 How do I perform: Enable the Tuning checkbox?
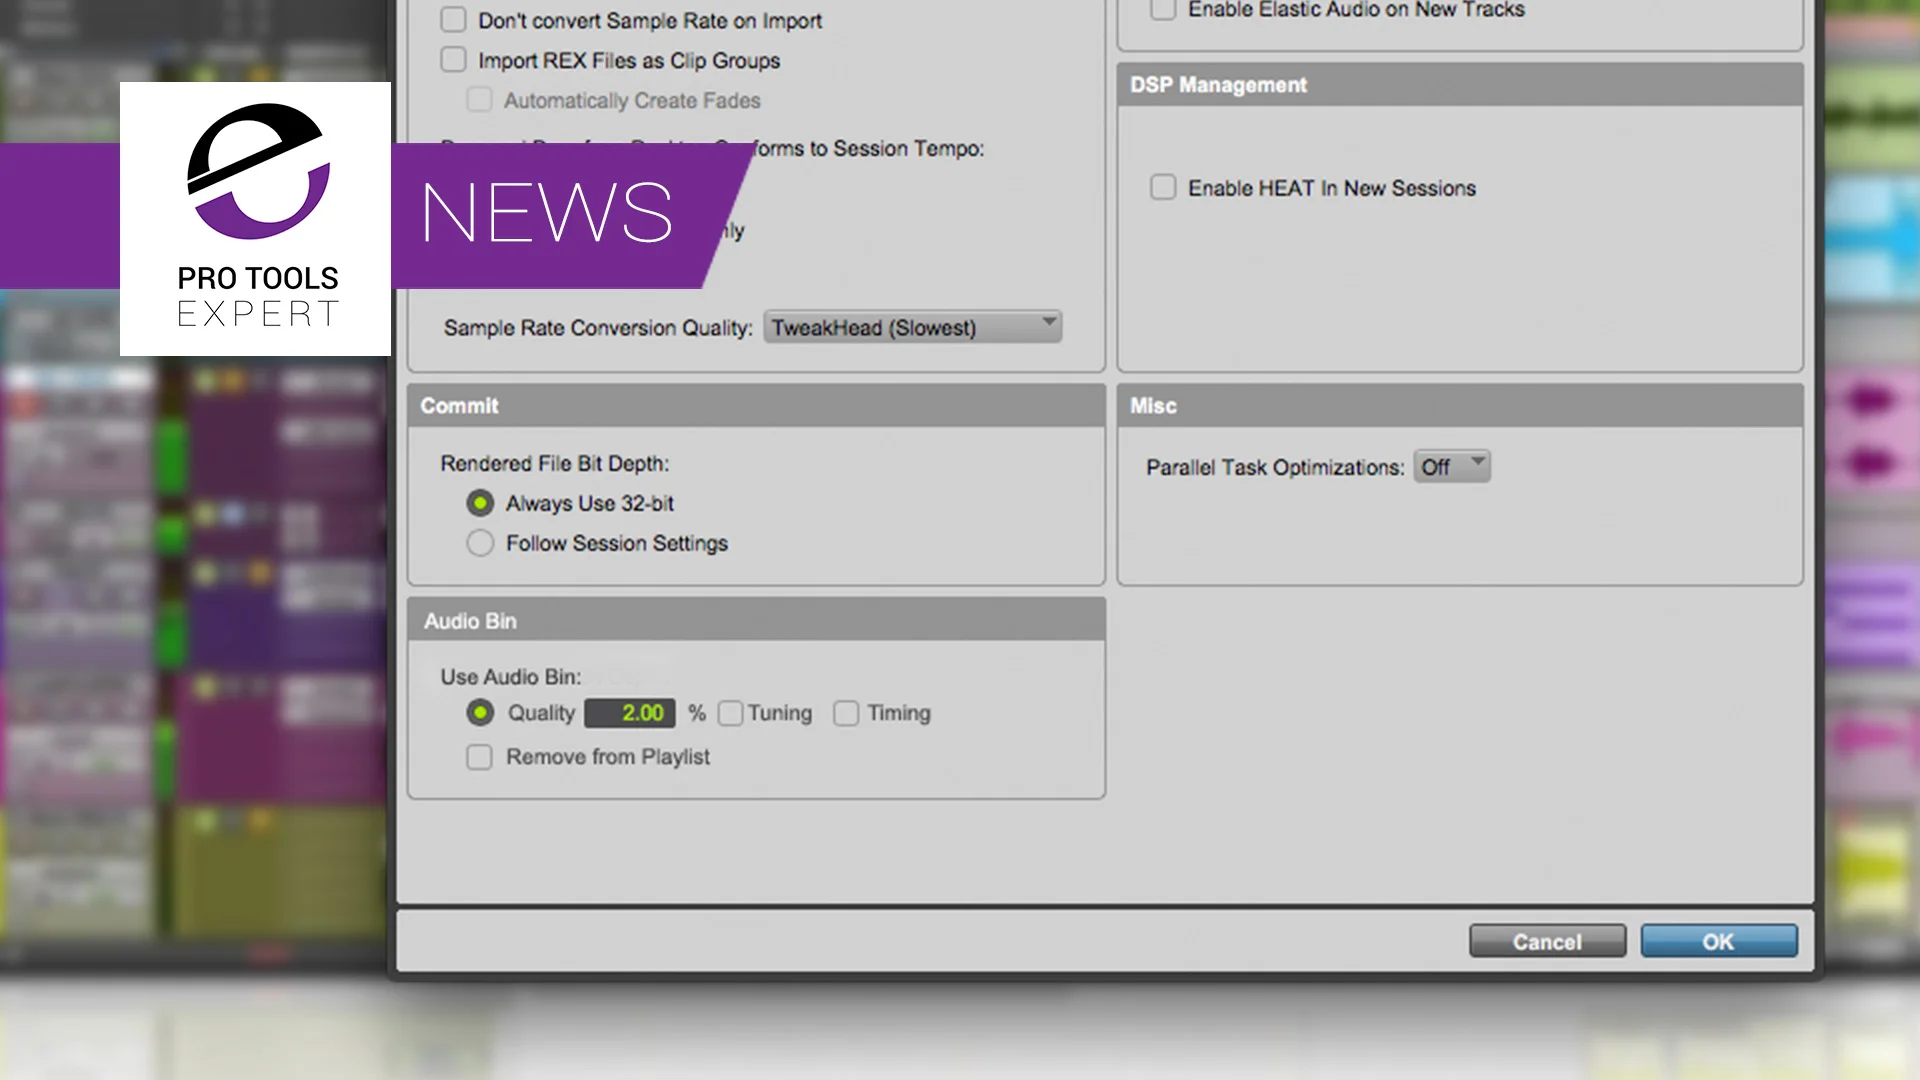[731, 713]
